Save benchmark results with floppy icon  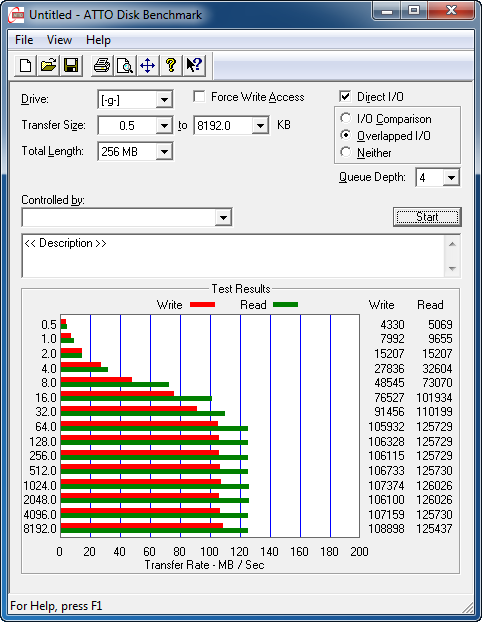(x=71, y=65)
